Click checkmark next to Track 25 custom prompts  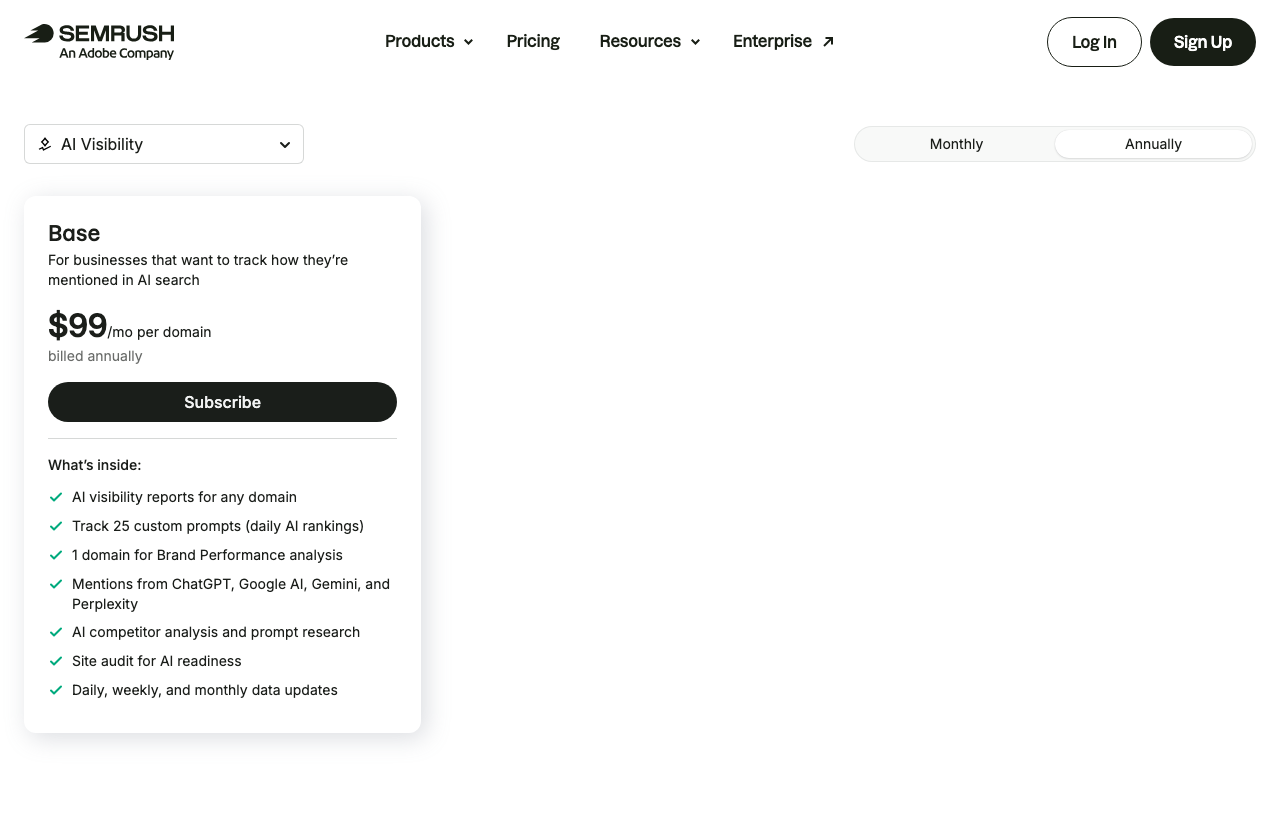click(56, 526)
